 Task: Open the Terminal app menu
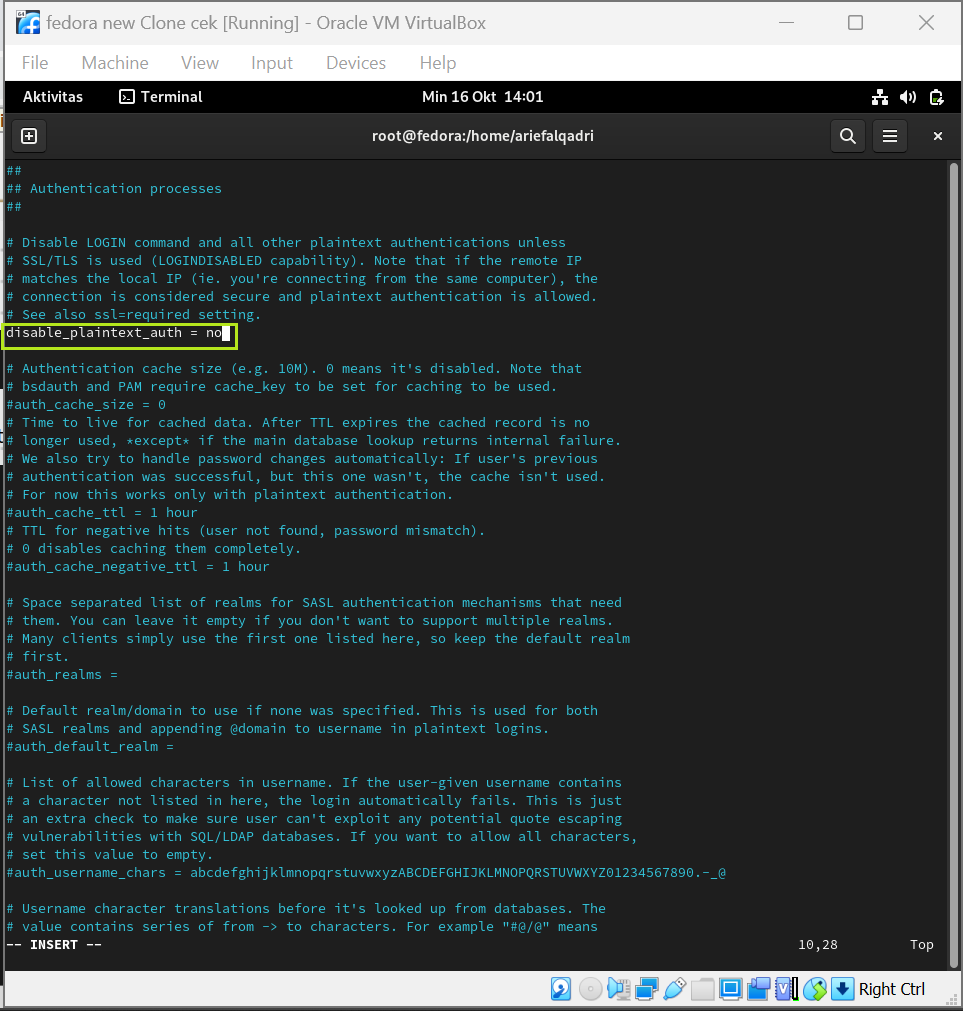pos(161,97)
